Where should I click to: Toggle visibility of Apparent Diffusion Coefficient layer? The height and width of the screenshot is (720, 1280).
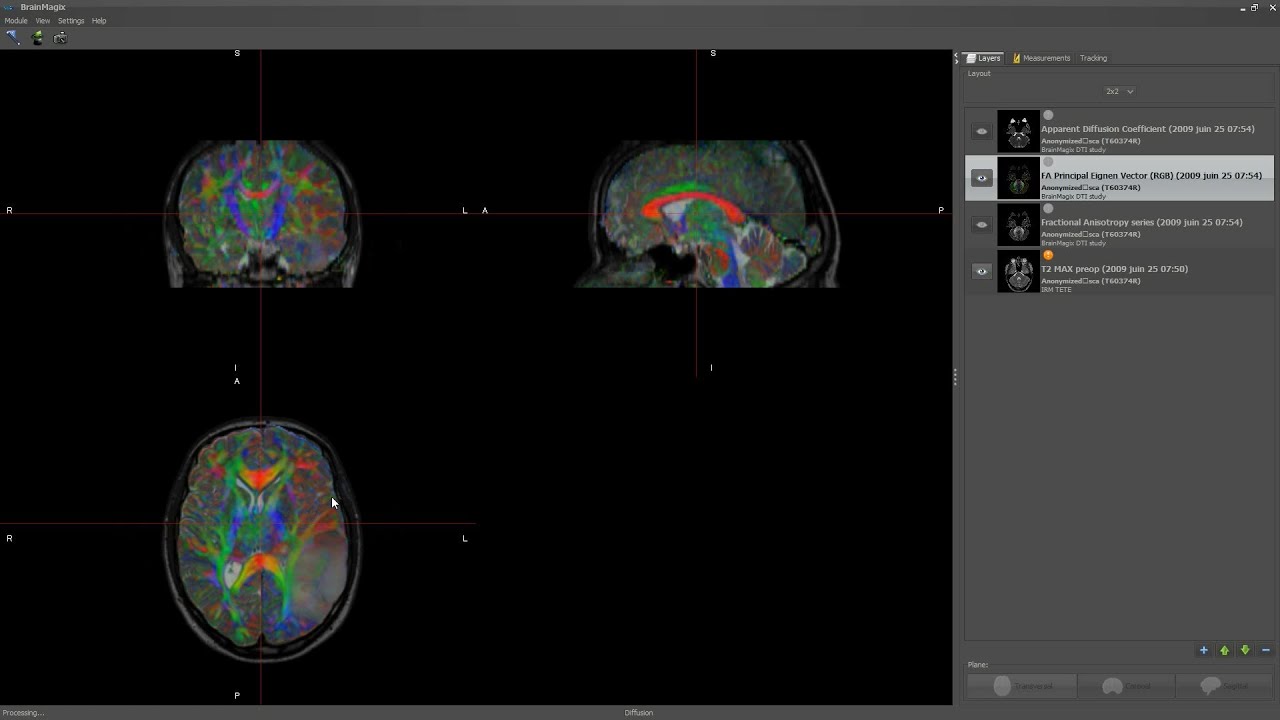981,131
